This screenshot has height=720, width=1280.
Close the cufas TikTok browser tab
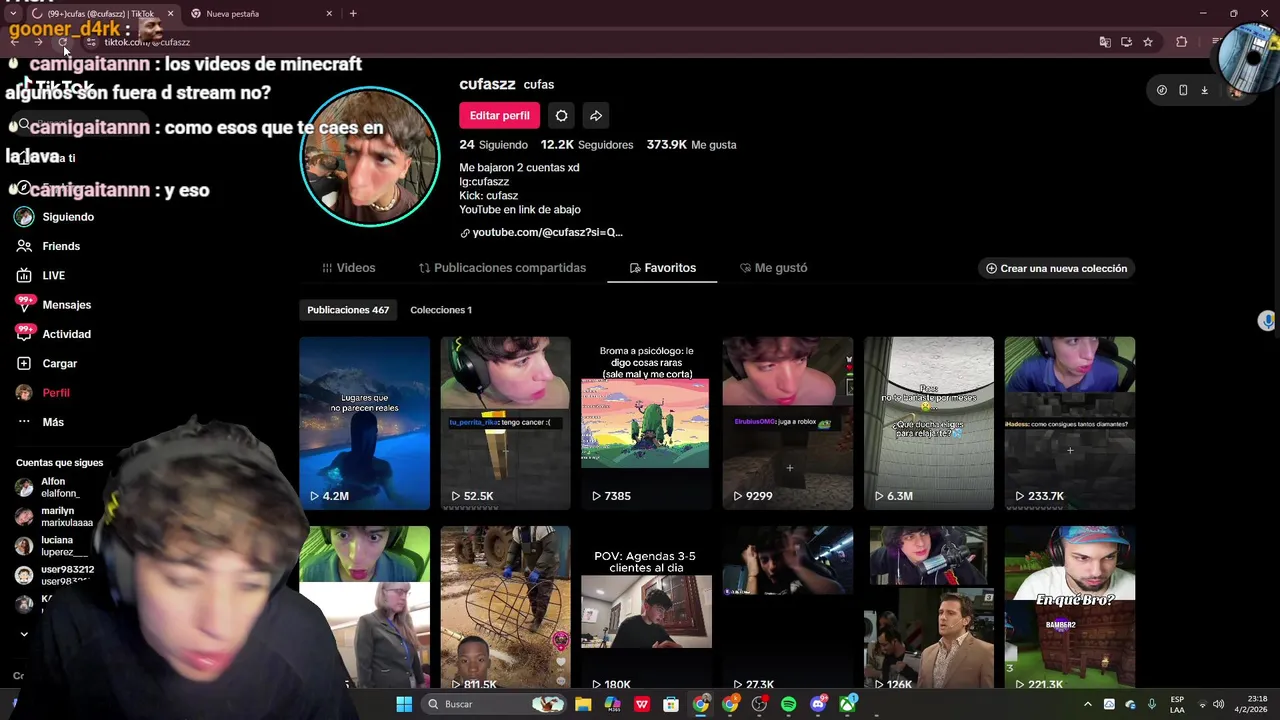pyautogui.click(x=170, y=14)
